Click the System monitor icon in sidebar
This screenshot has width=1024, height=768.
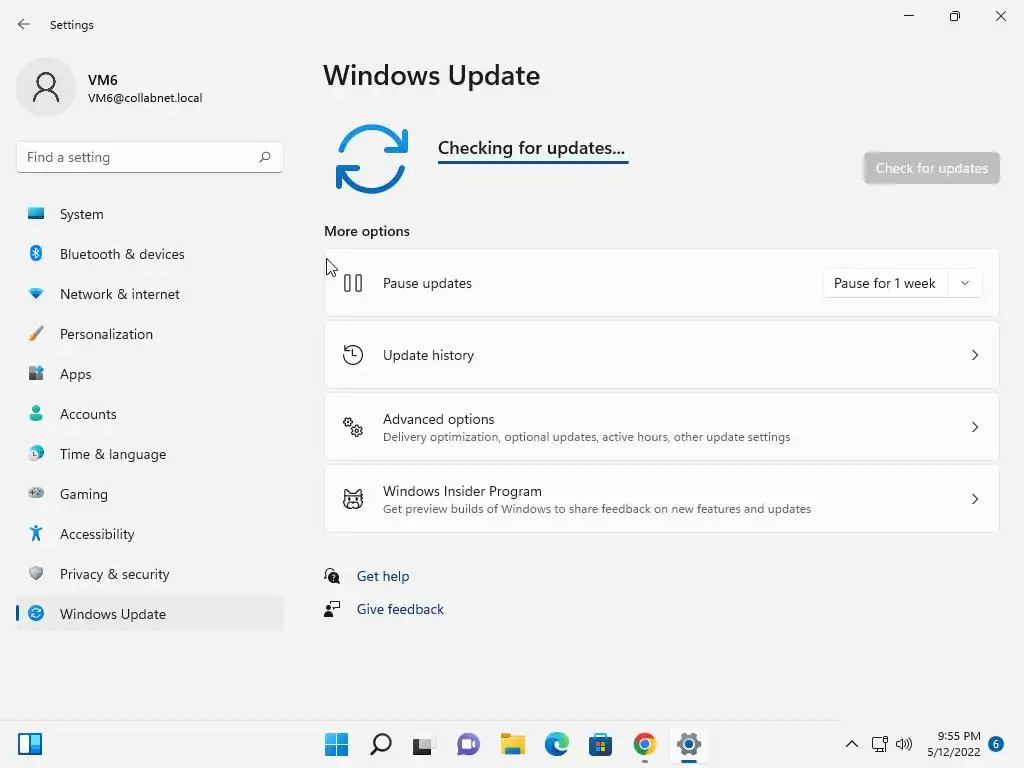pyautogui.click(x=36, y=214)
